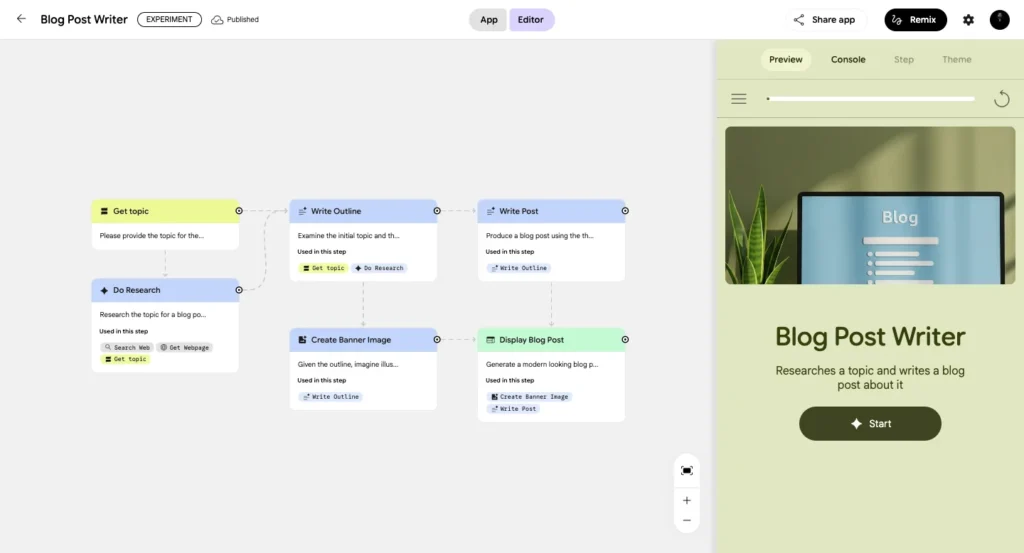1024x553 pixels.
Task: Click the Display Blog Post output port
Action: click(625, 340)
